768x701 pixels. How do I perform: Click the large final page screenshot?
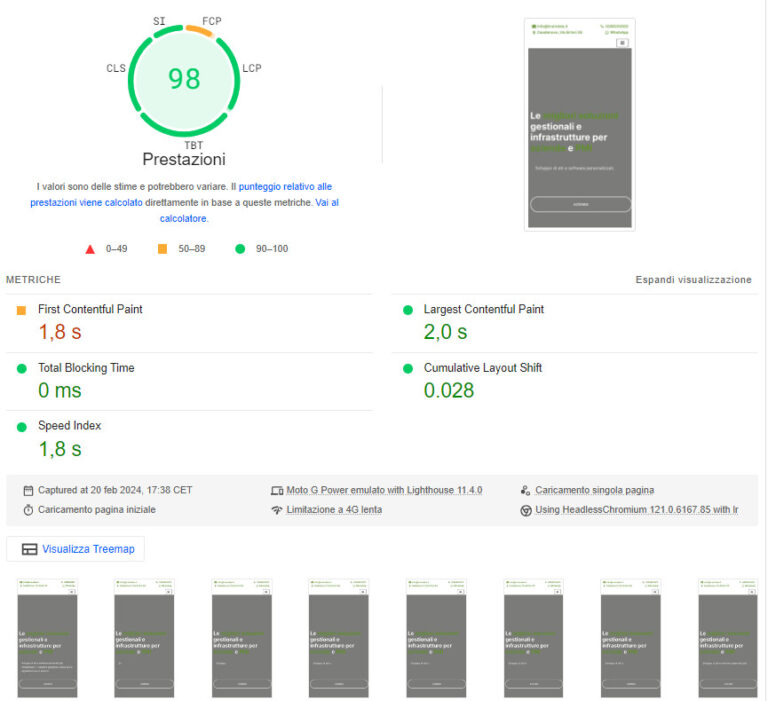coord(579,124)
